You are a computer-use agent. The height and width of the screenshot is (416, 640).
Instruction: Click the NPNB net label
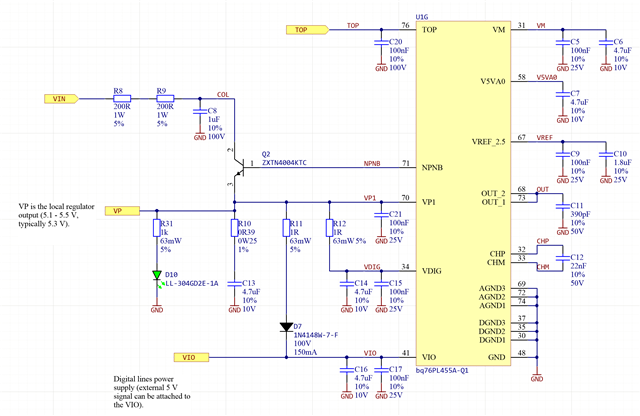click(x=372, y=163)
